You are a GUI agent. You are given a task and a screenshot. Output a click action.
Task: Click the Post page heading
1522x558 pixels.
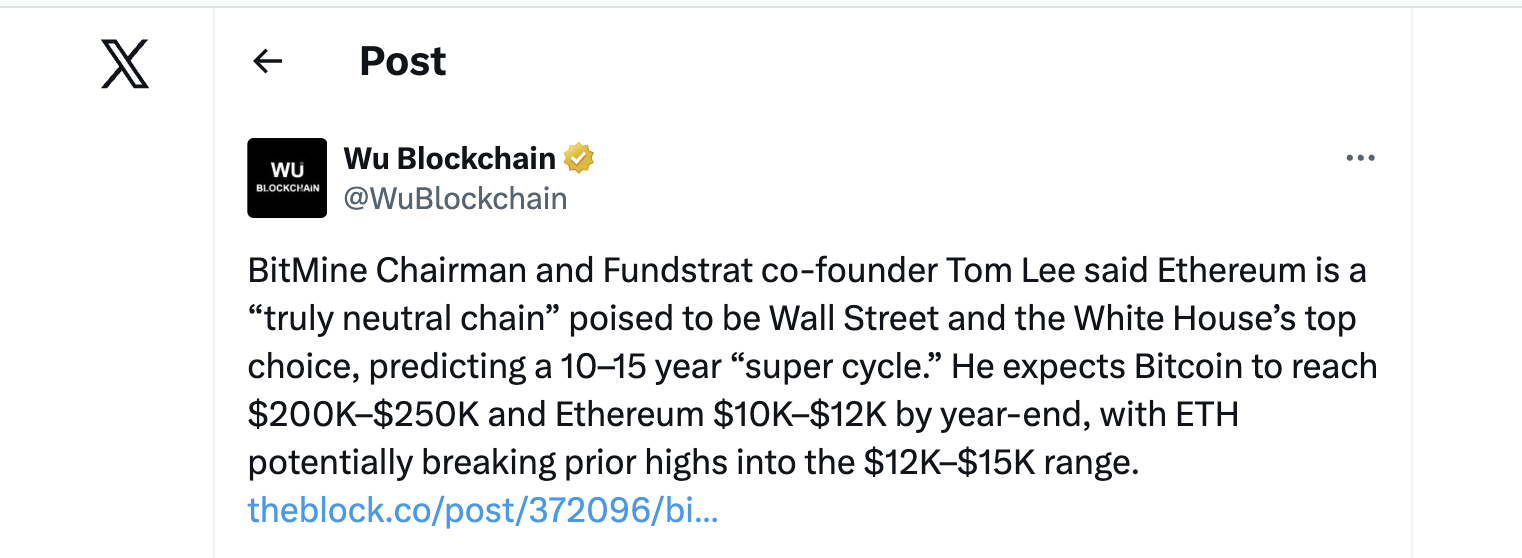click(402, 62)
